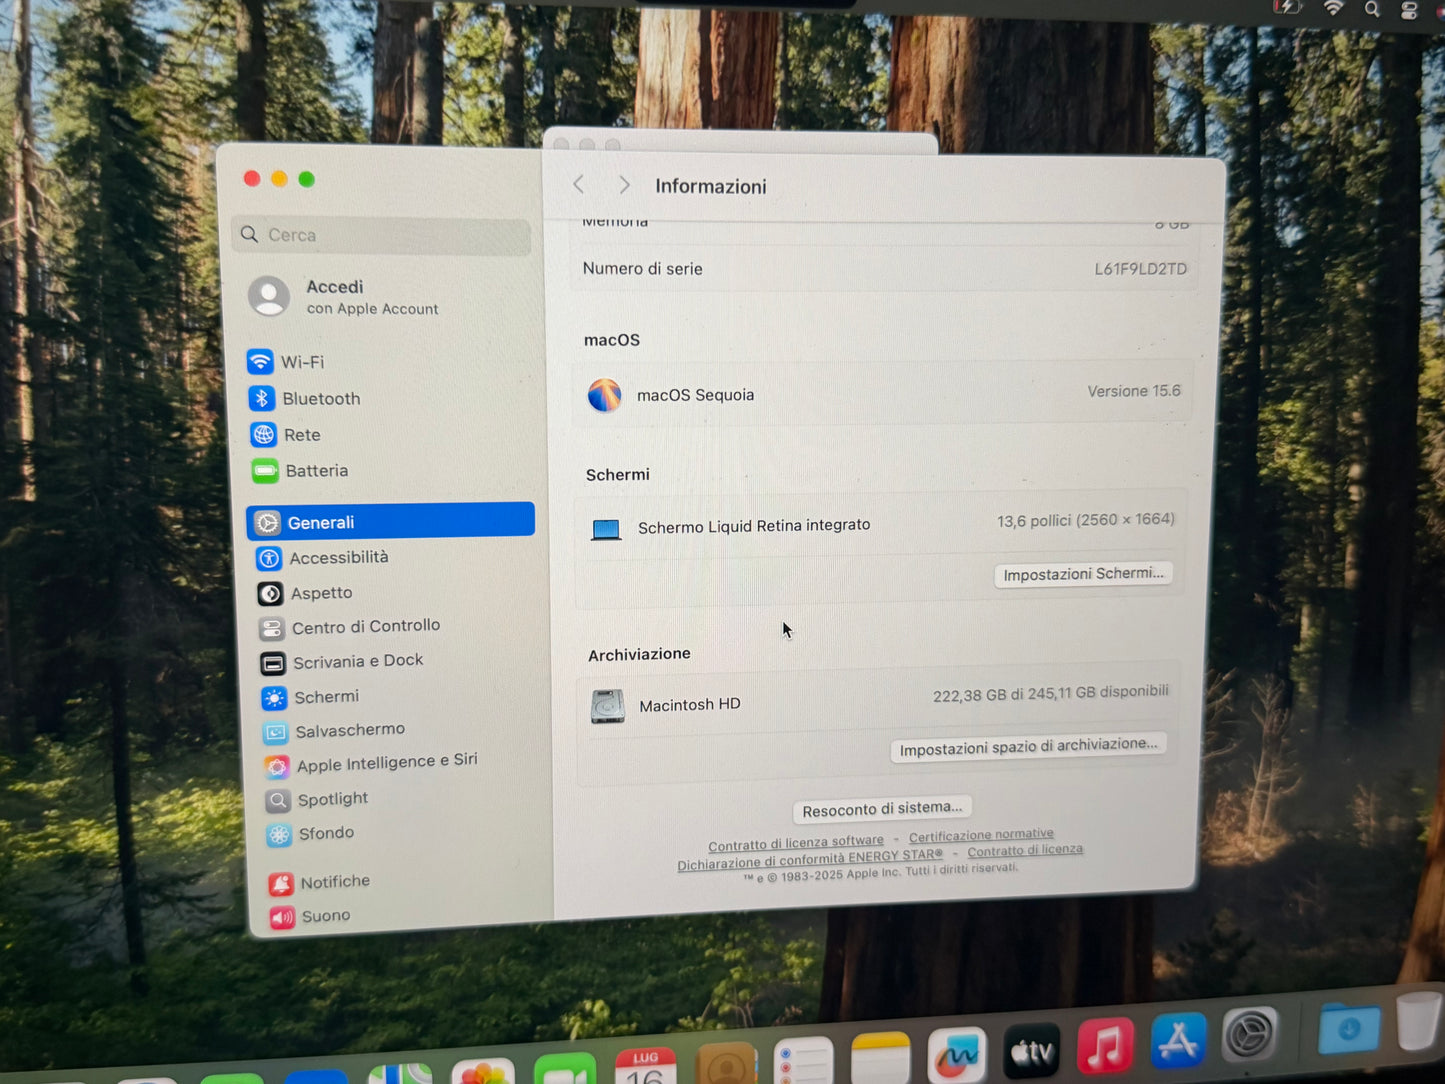Open Calendar from the Dock

point(646,1067)
